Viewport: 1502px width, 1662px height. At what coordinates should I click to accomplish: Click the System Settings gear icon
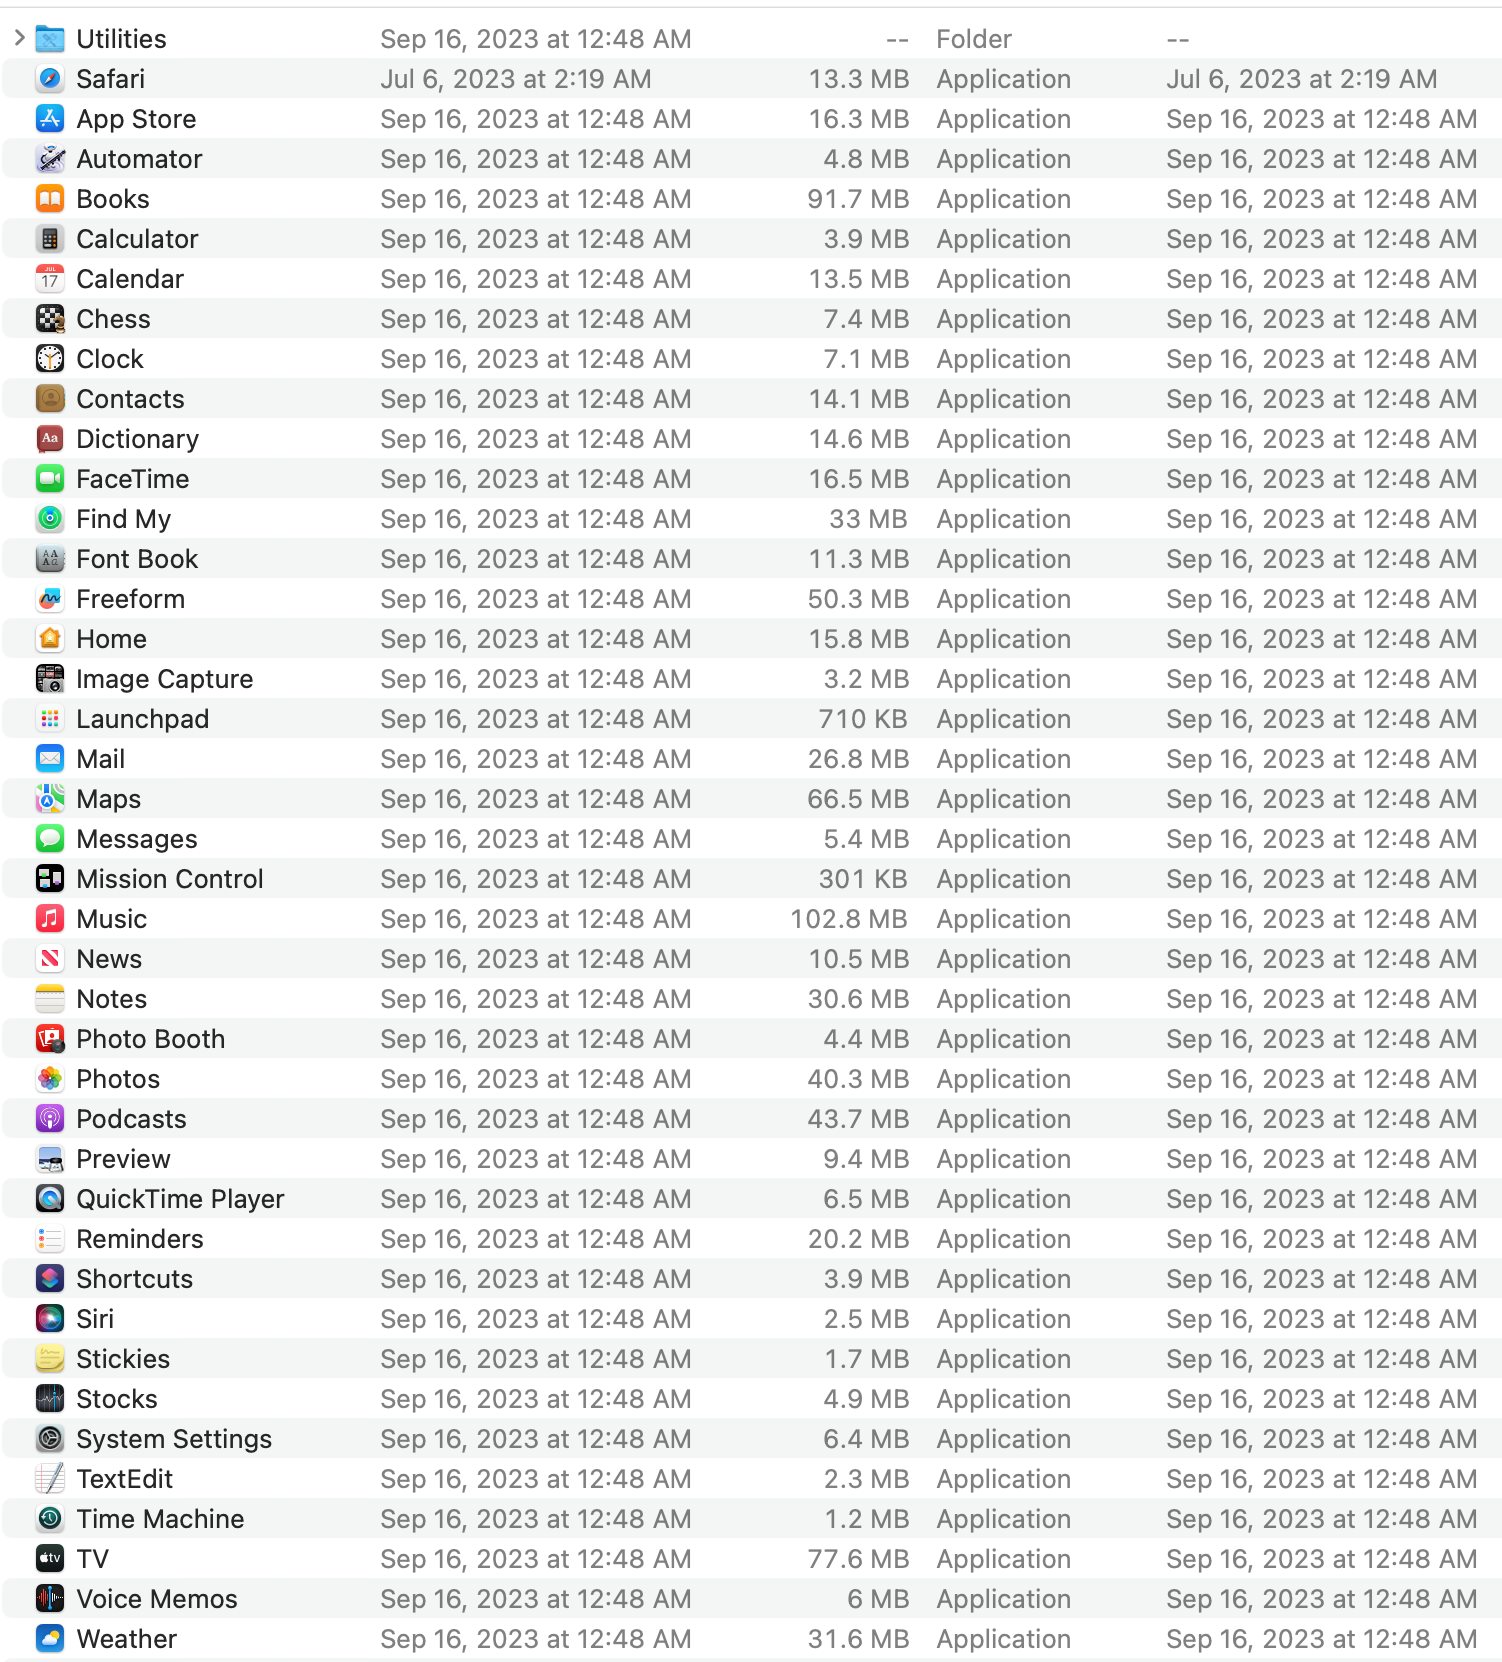point(50,1439)
